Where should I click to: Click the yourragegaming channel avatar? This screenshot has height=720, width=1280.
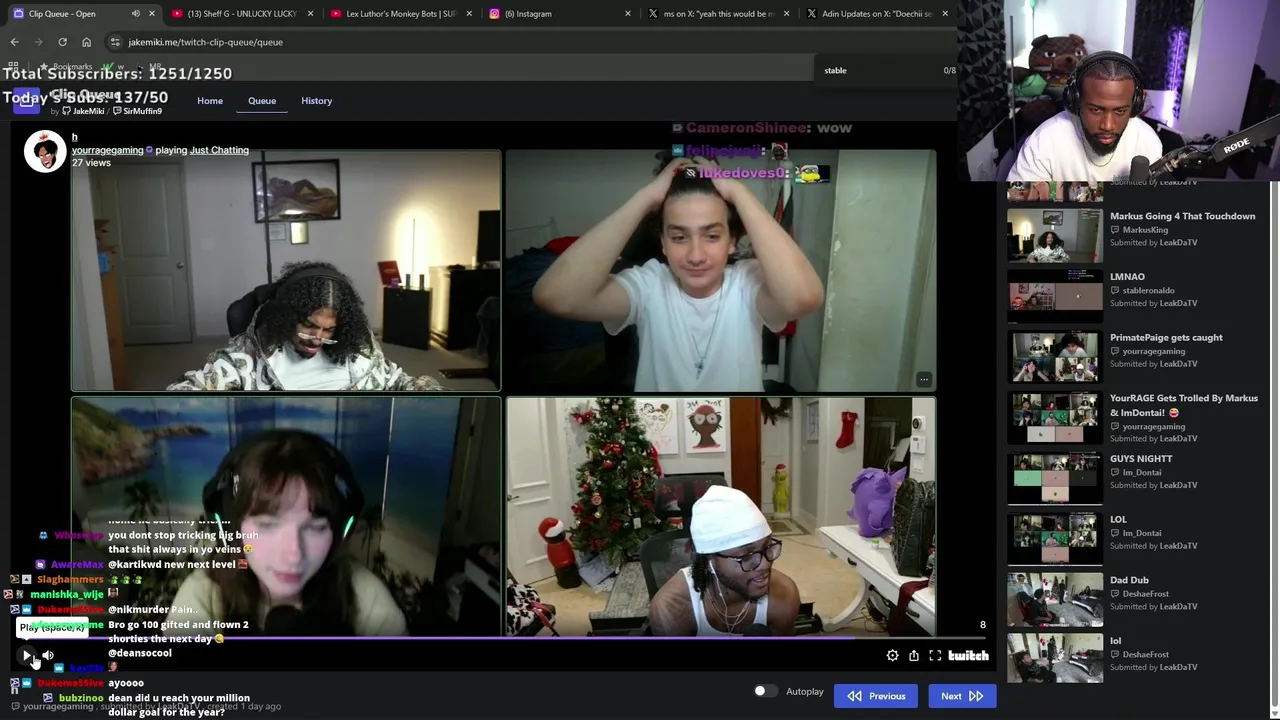click(x=45, y=151)
